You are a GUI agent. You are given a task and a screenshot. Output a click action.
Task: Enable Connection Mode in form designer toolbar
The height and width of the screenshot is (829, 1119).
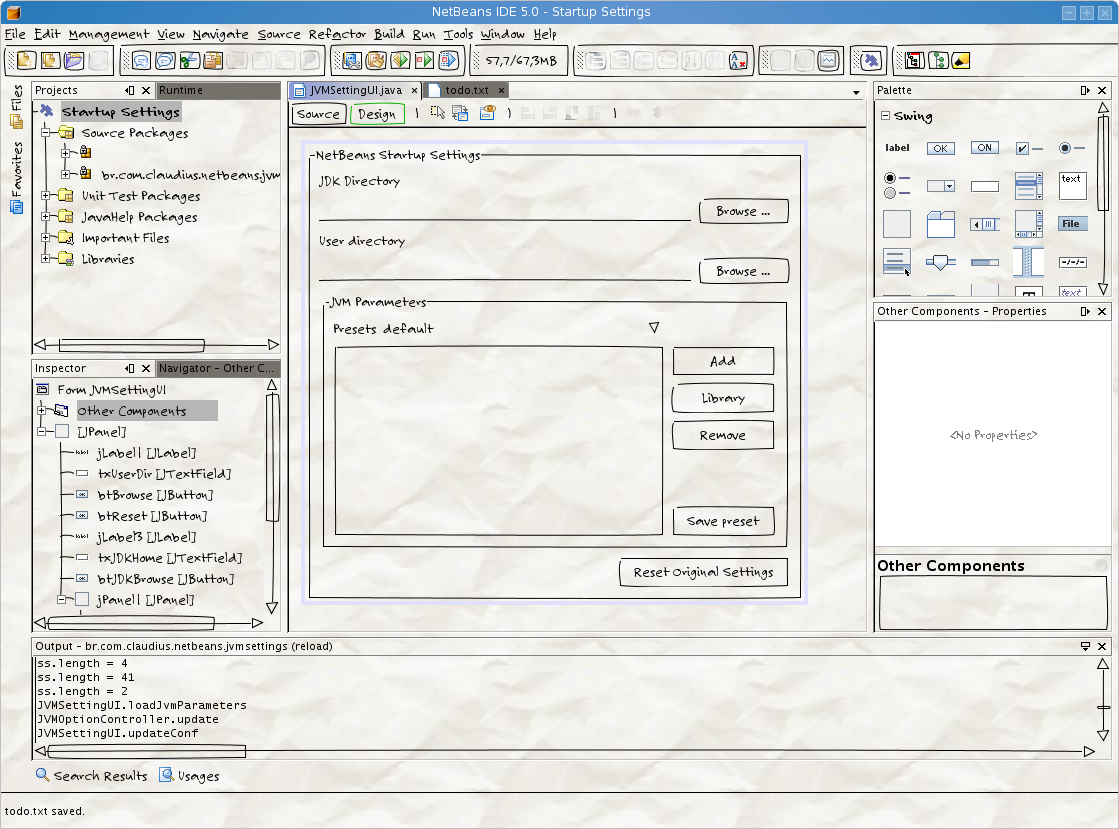pyautogui.click(x=460, y=113)
